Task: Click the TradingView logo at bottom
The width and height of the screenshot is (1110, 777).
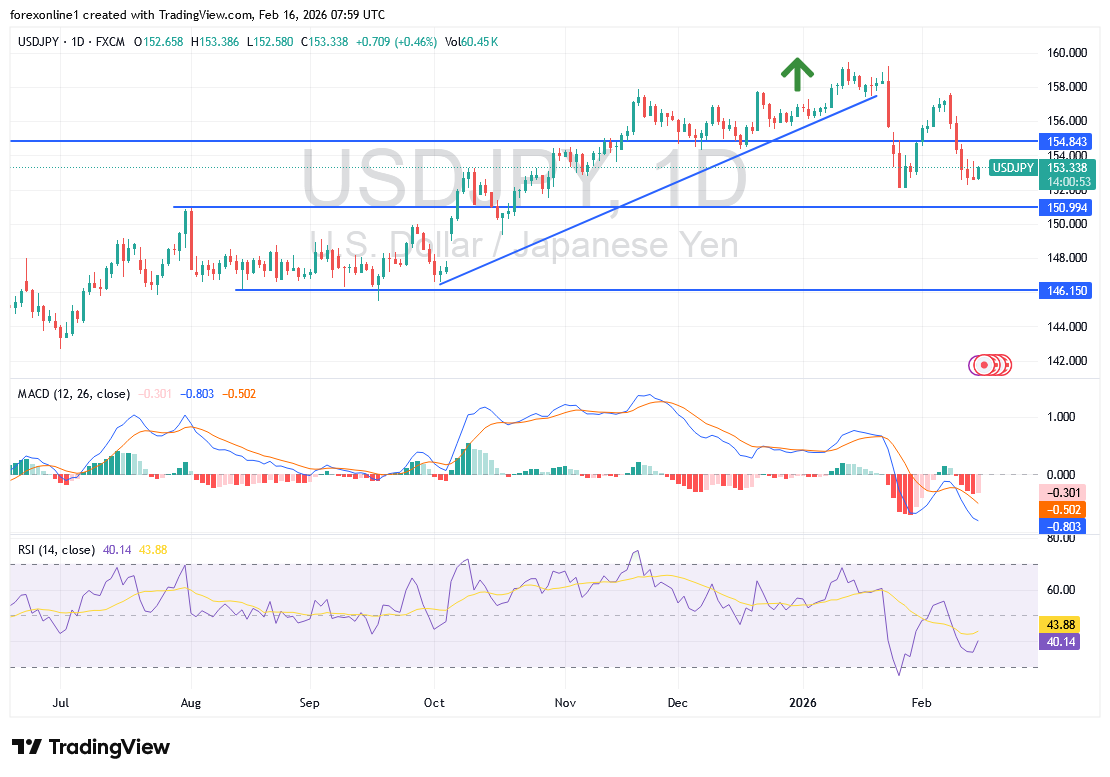Action: tap(91, 747)
